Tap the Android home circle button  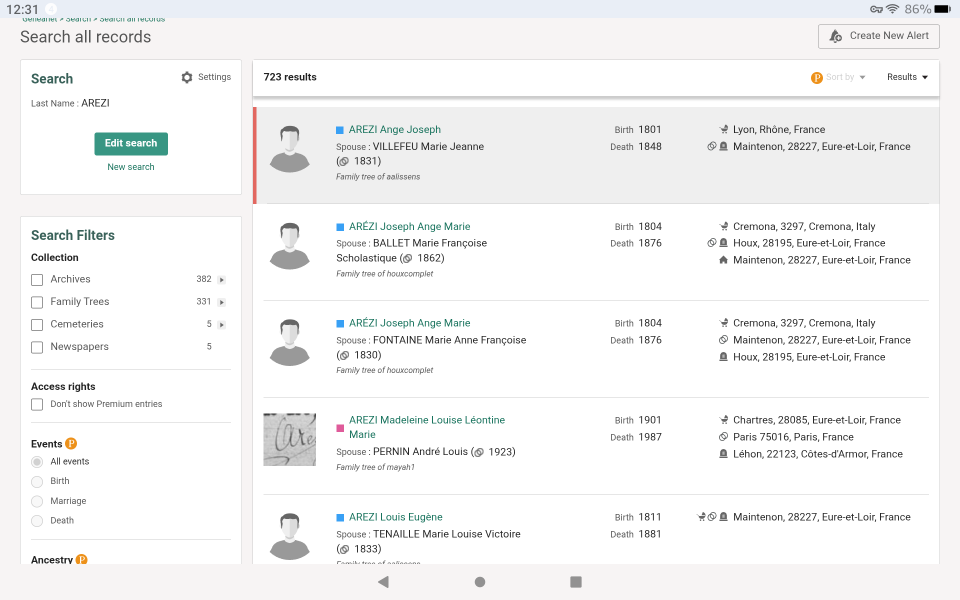tap(480, 582)
